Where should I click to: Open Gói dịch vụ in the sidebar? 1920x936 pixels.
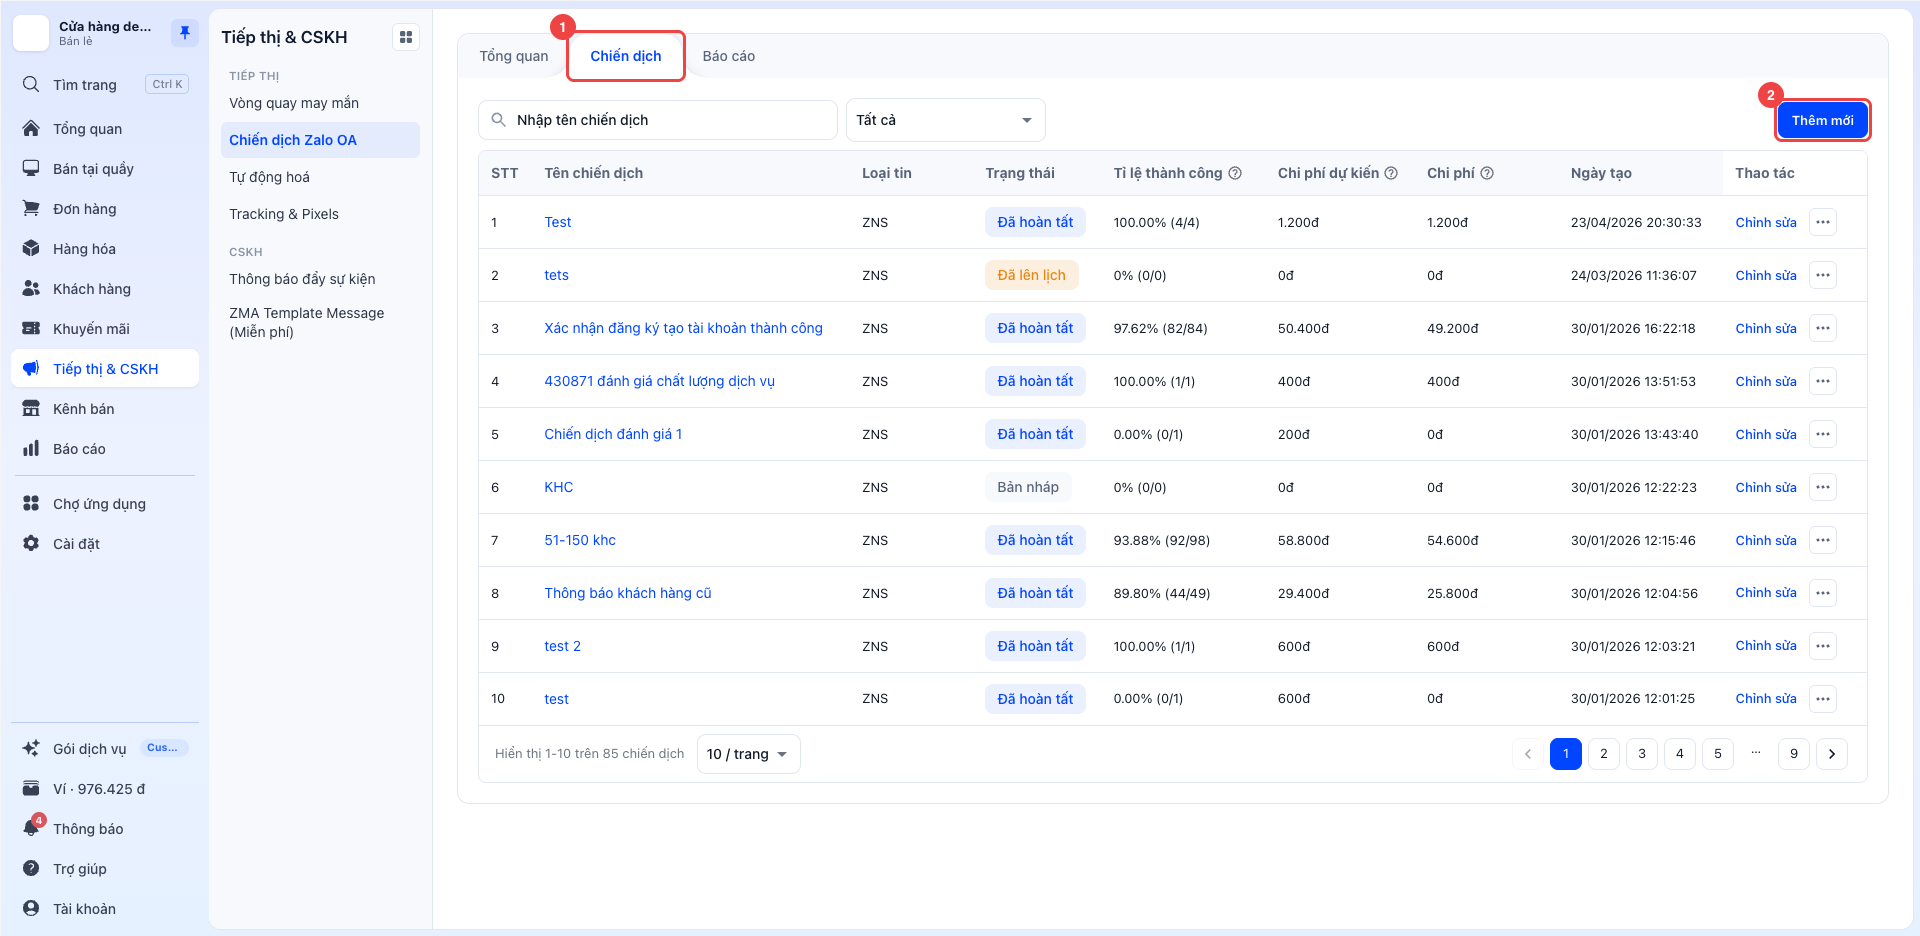coord(105,749)
